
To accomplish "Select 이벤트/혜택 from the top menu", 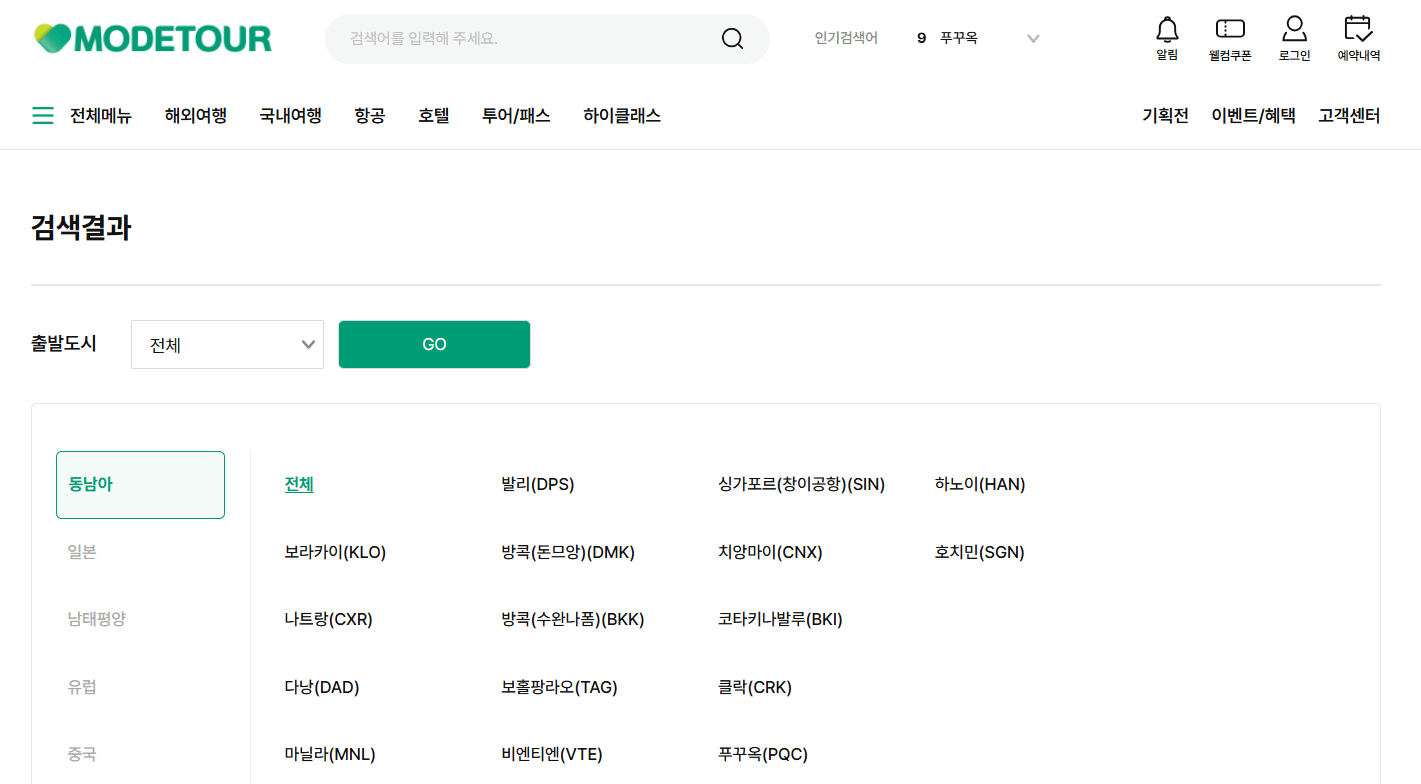I will coord(1252,115).
